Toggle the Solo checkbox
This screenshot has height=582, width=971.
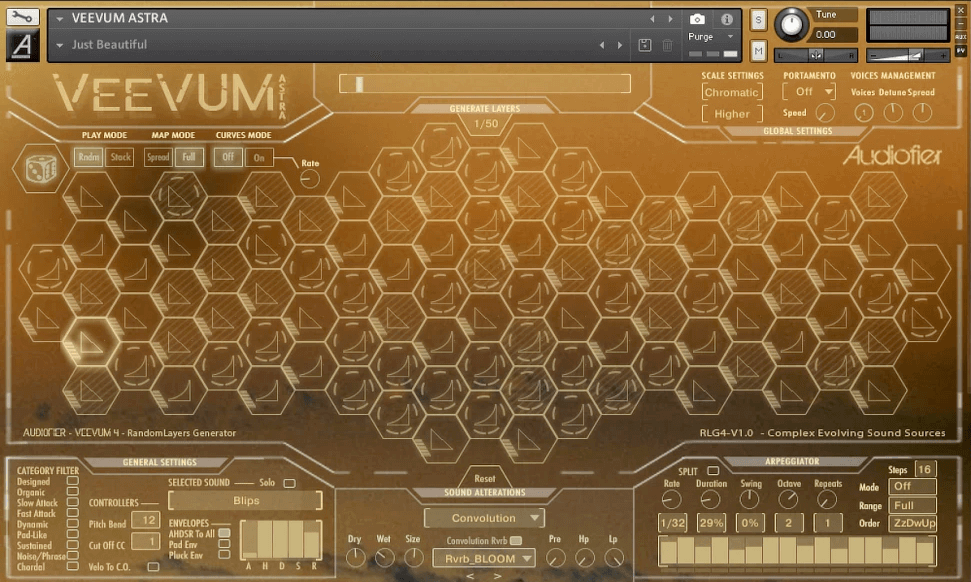tap(289, 484)
